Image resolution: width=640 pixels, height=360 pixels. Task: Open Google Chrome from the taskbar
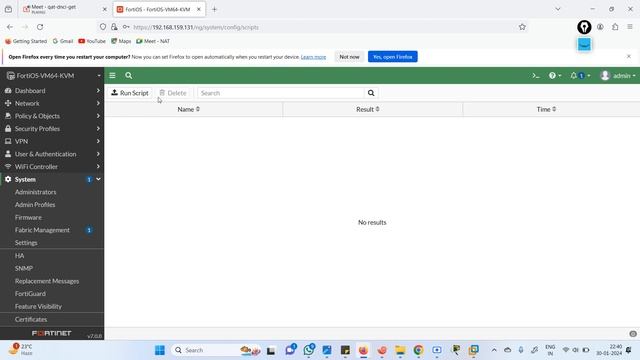[x=418, y=350]
